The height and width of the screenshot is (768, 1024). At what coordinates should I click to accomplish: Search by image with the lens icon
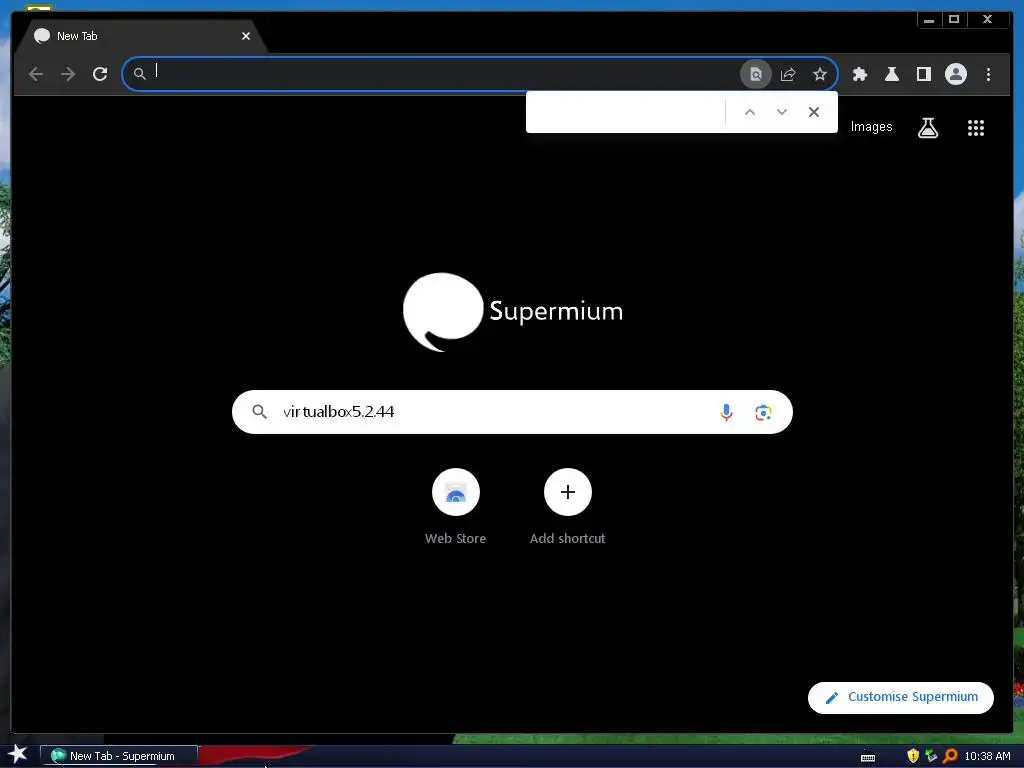click(x=763, y=413)
